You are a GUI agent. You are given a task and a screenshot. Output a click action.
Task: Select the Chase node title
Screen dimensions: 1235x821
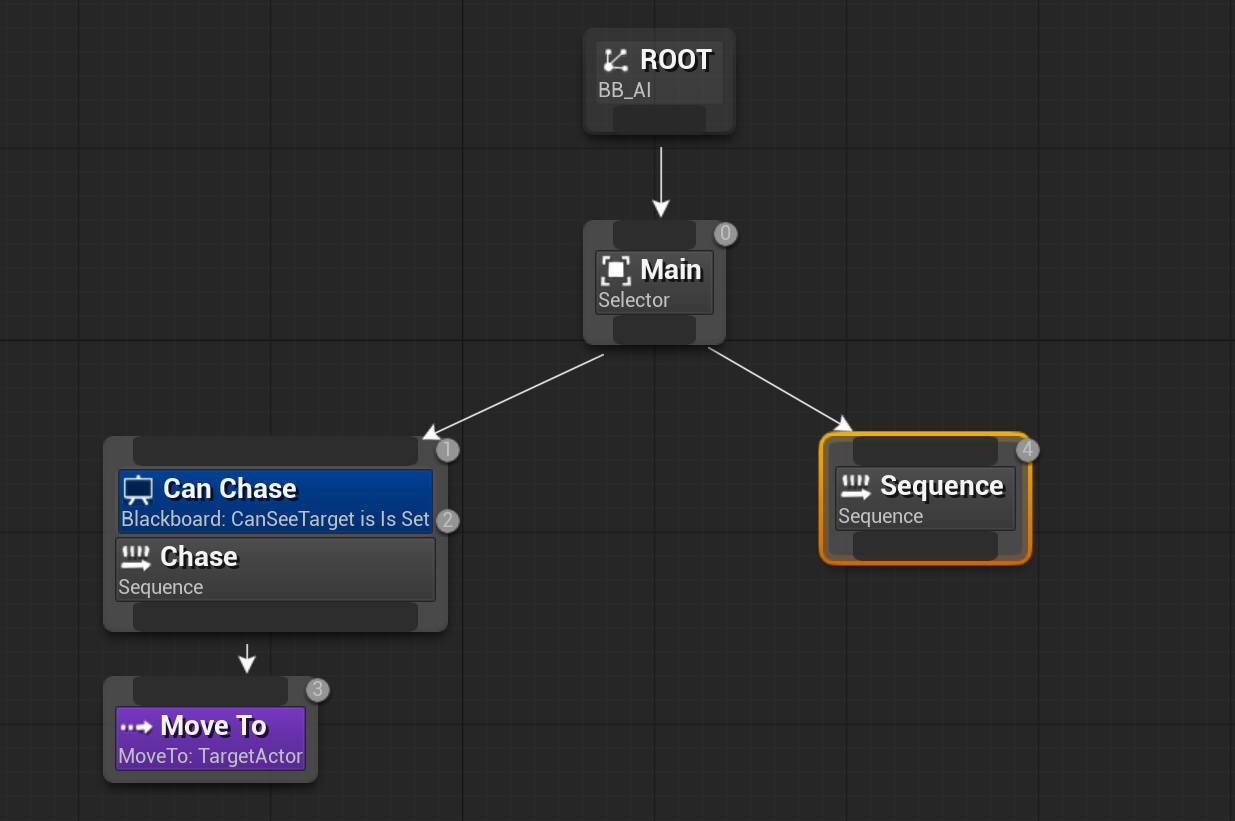tap(199, 557)
